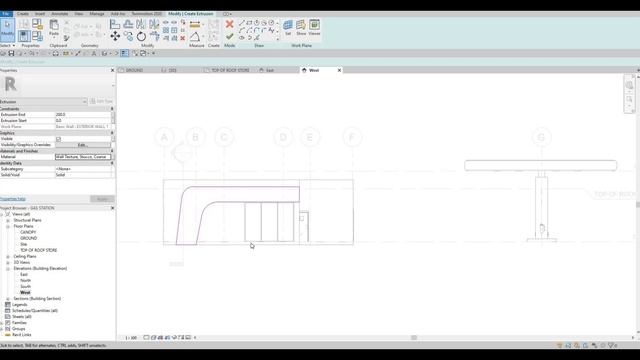This screenshot has height=360, width=640.
Task: Open the CANOPY floor plan in browser
Action: click(28, 232)
